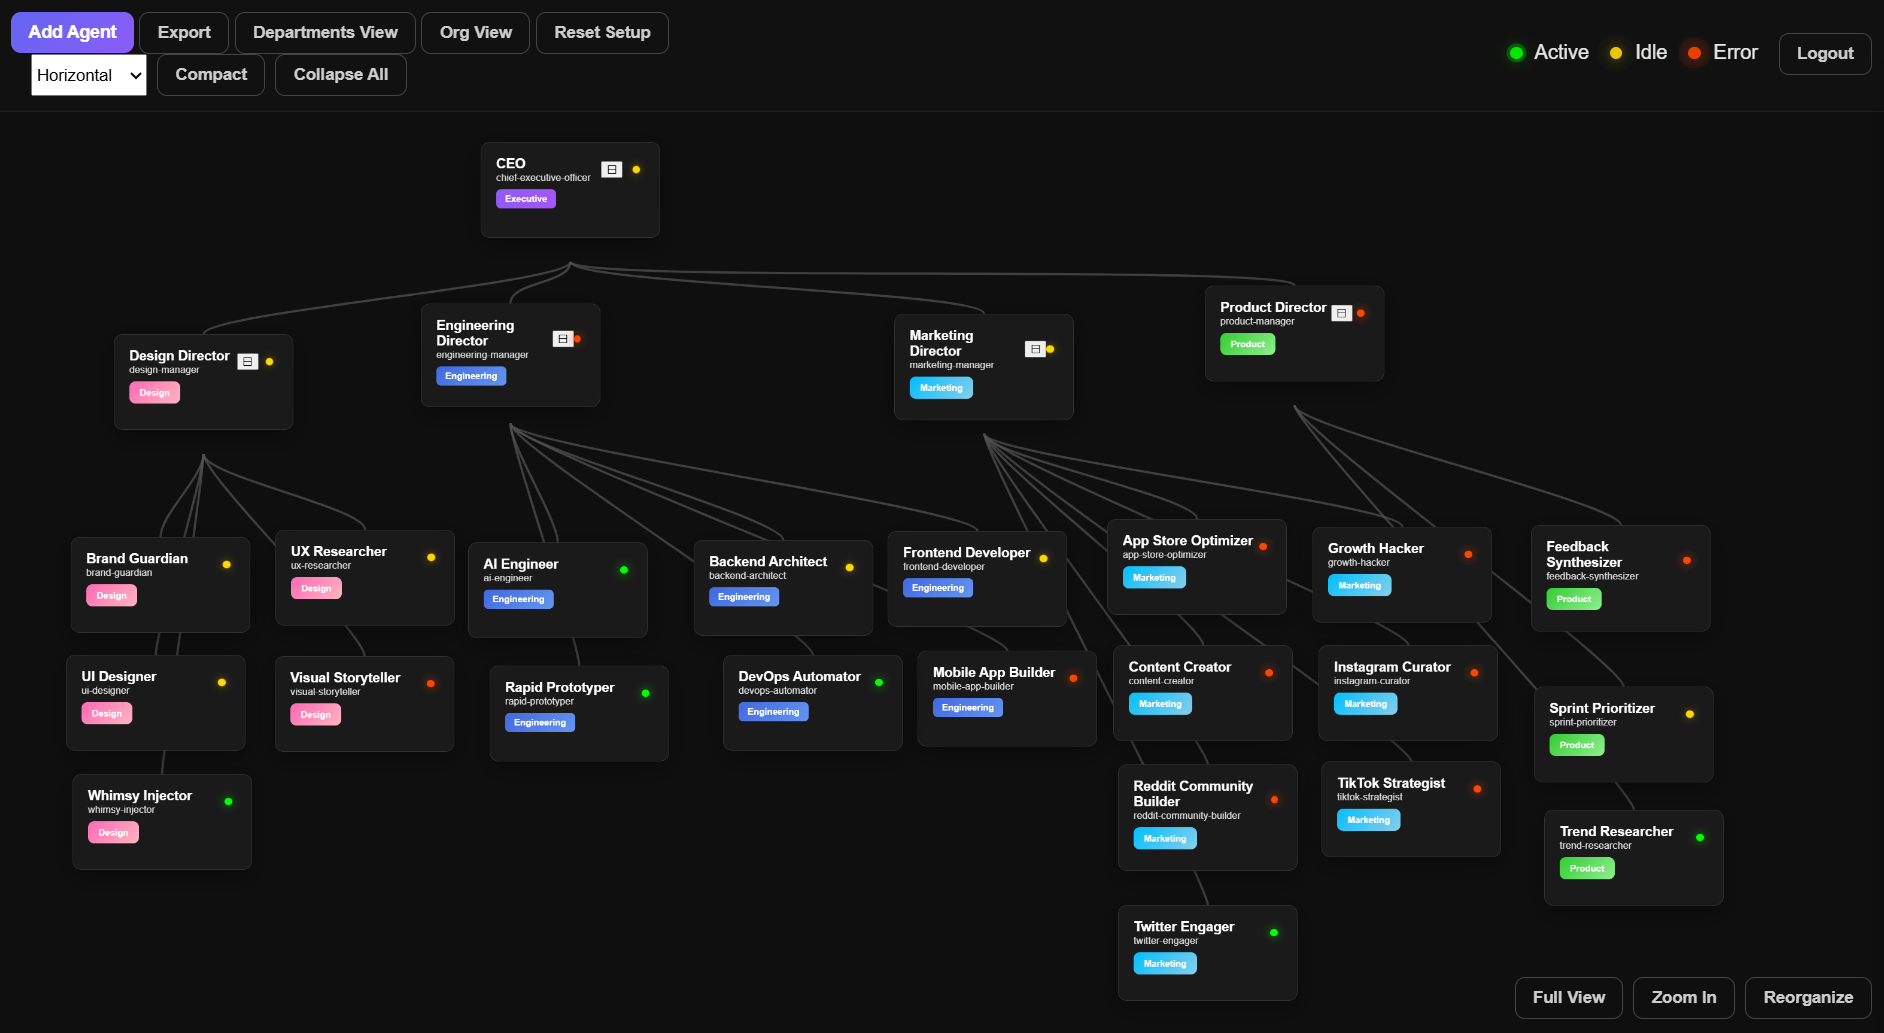The image size is (1884, 1033).
Task: Click the yellow status dot on Brand Guardian
Action: coord(227,565)
